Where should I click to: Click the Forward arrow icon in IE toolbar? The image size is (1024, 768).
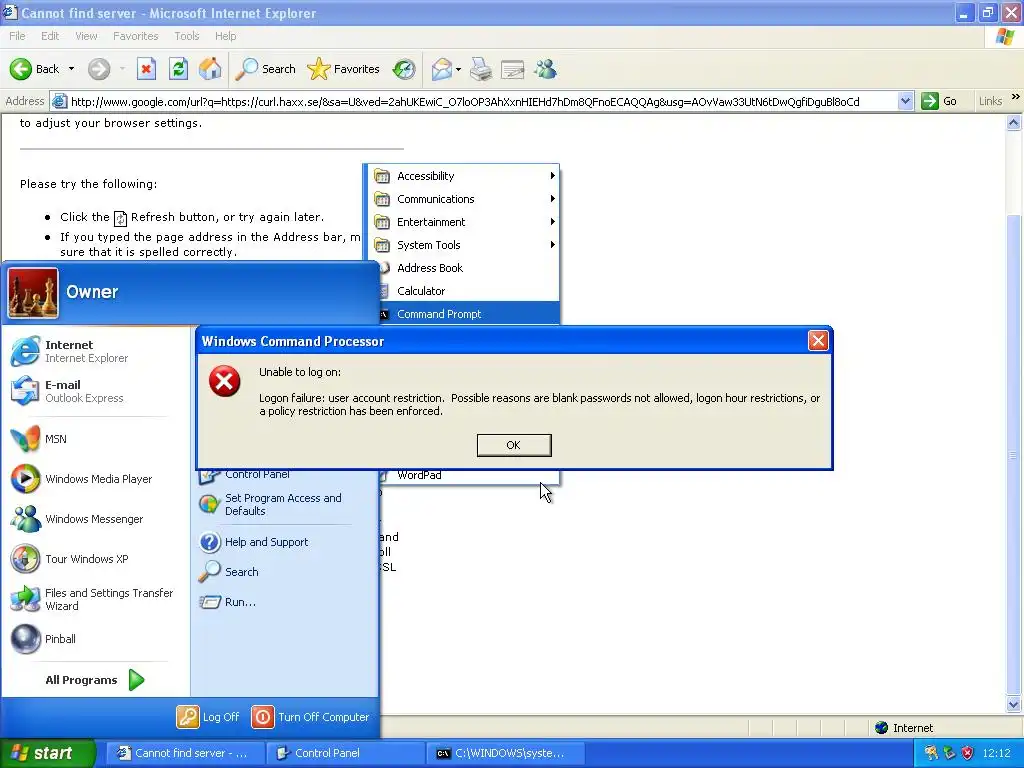[x=99, y=69]
